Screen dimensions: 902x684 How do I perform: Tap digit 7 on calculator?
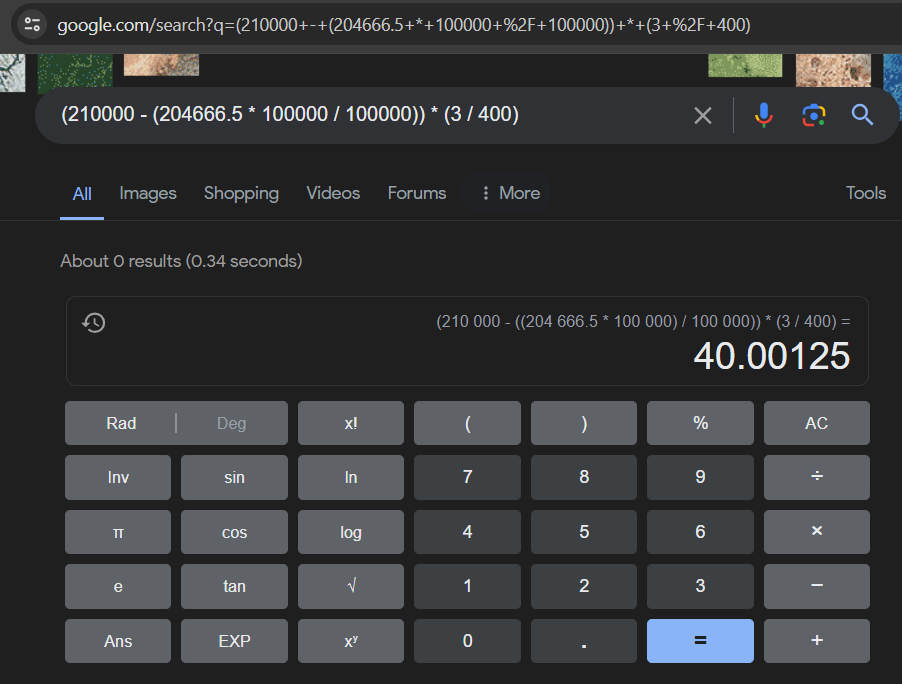[467, 477]
